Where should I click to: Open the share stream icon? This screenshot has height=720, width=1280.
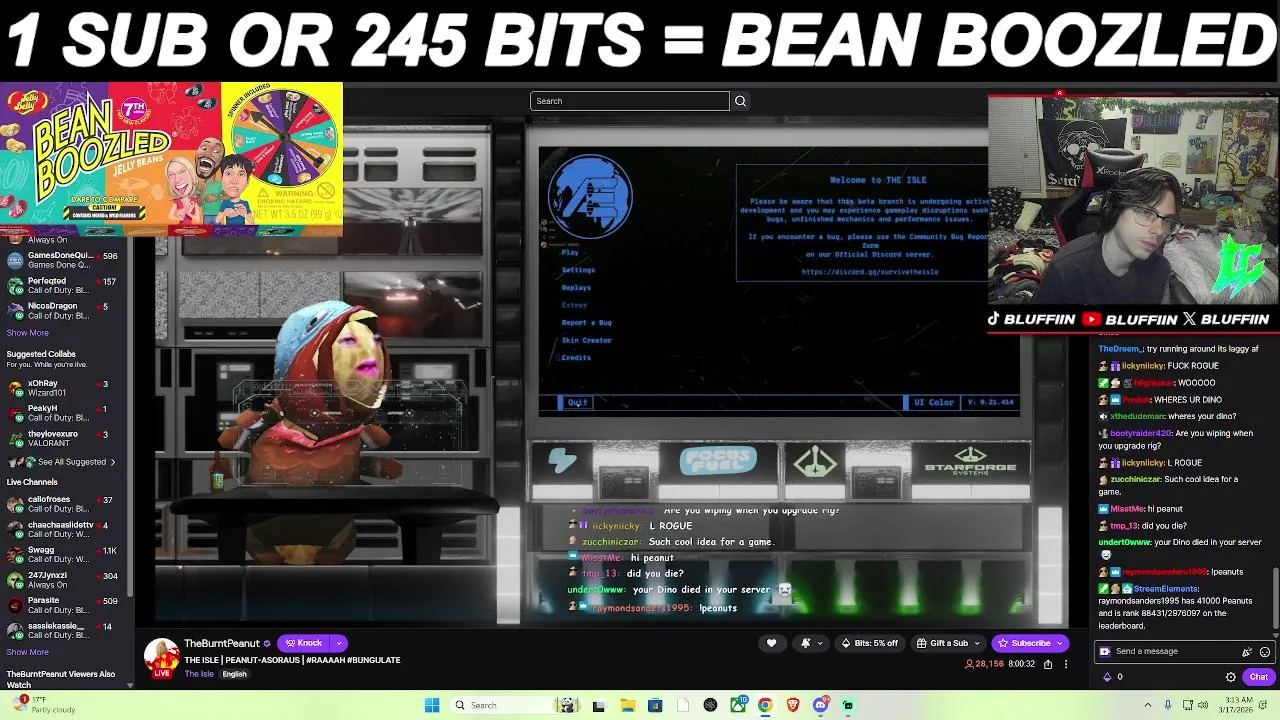click(1048, 664)
